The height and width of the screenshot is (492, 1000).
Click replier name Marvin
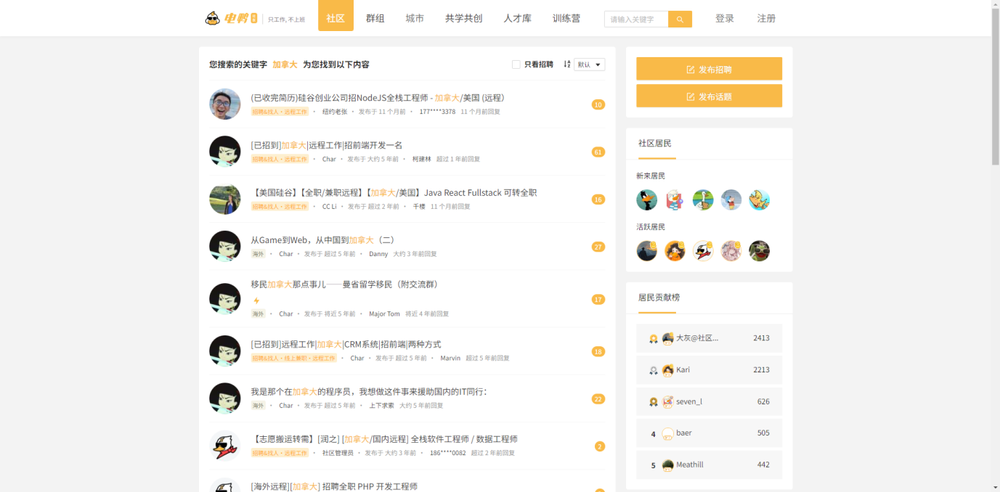click(450, 359)
